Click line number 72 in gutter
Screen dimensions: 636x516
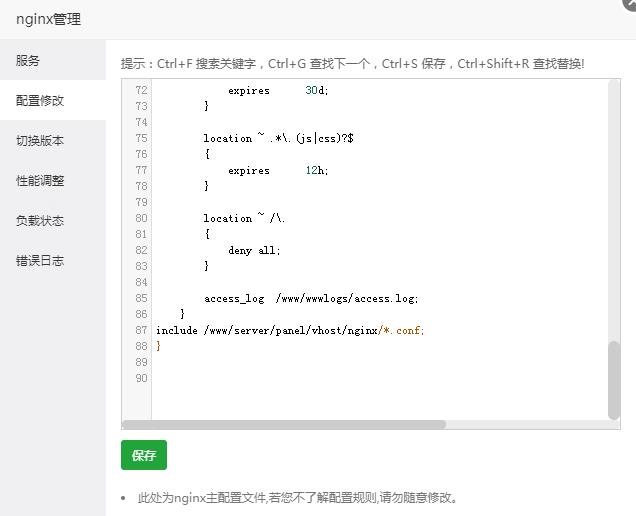[x=141, y=90]
